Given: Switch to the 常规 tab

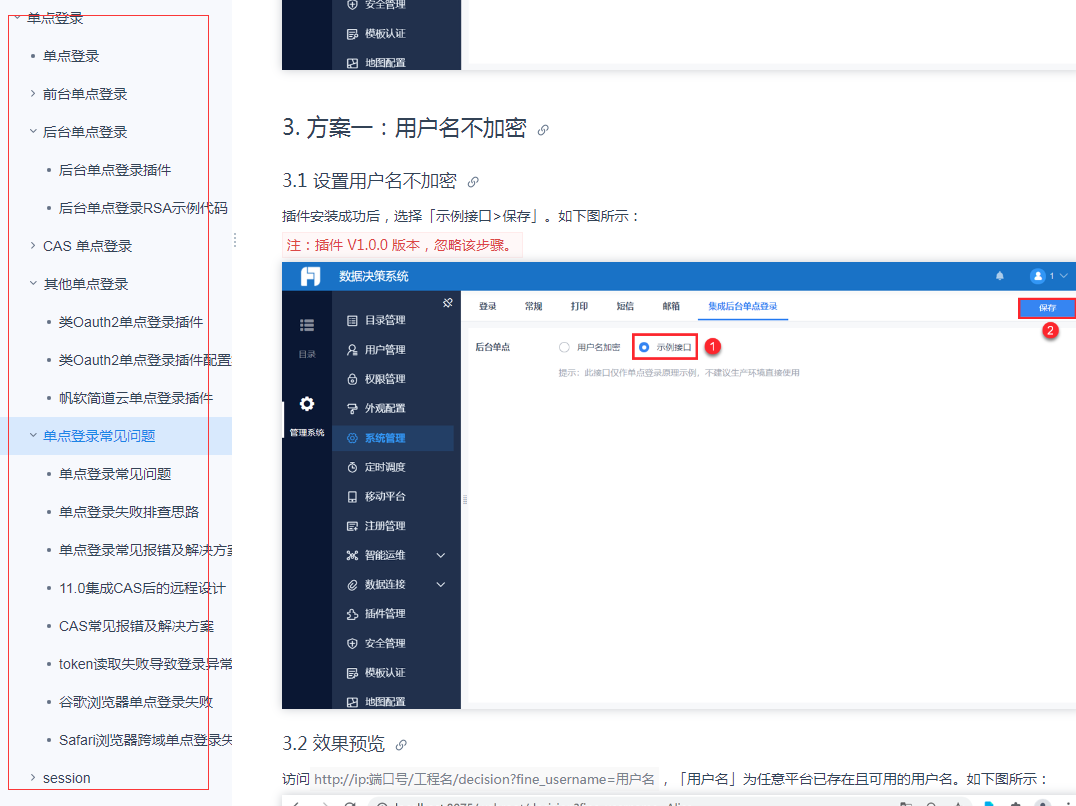Looking at the screenshot, I should pyautogui.click(x=533, y=306).
